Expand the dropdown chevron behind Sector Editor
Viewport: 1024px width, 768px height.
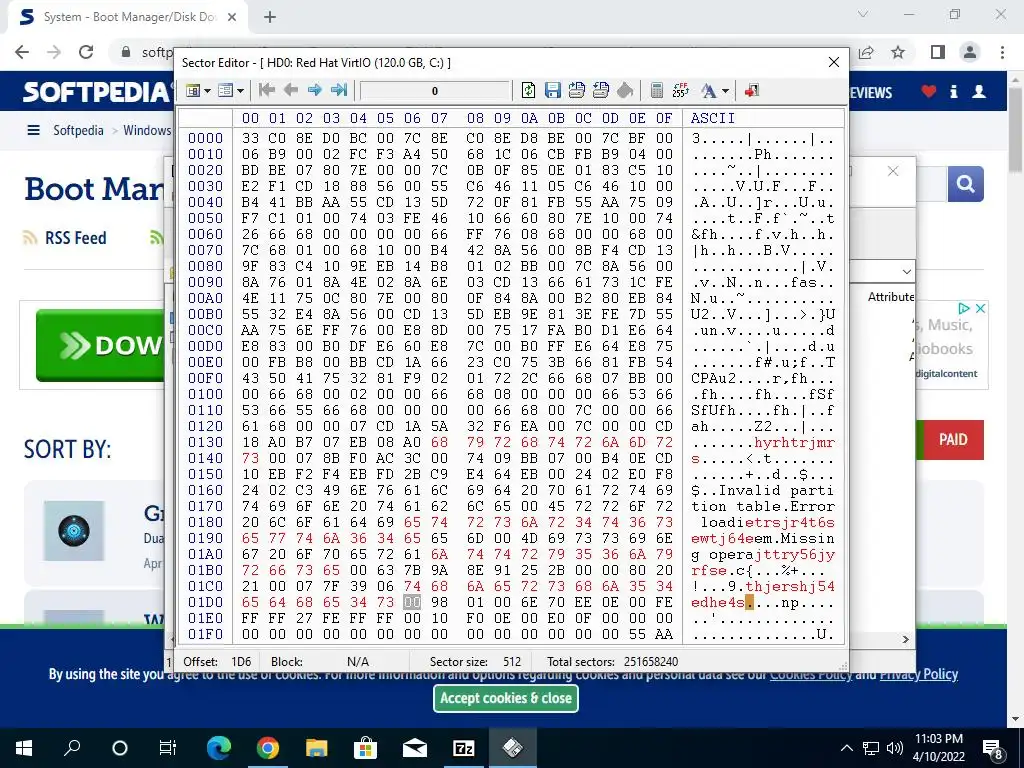click(906, 271)
